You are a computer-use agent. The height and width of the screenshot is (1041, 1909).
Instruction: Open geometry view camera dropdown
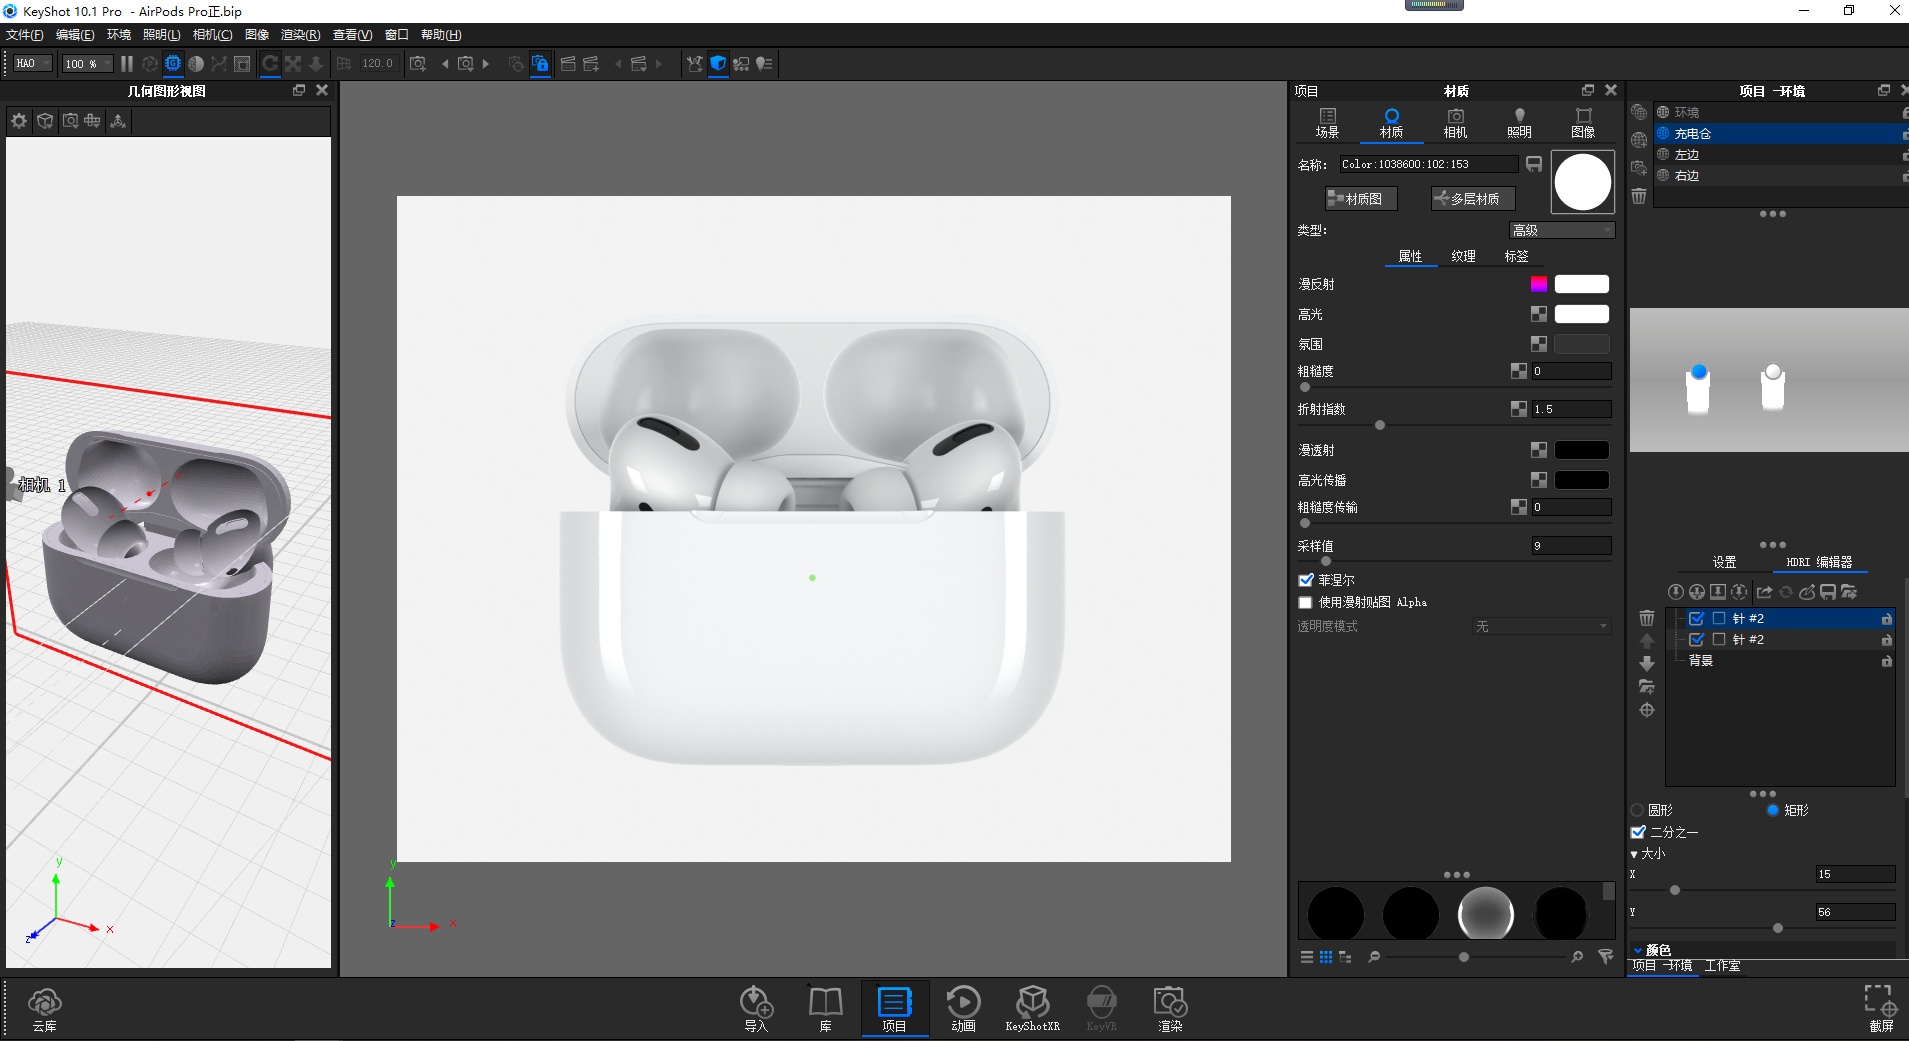click(70, 121)
